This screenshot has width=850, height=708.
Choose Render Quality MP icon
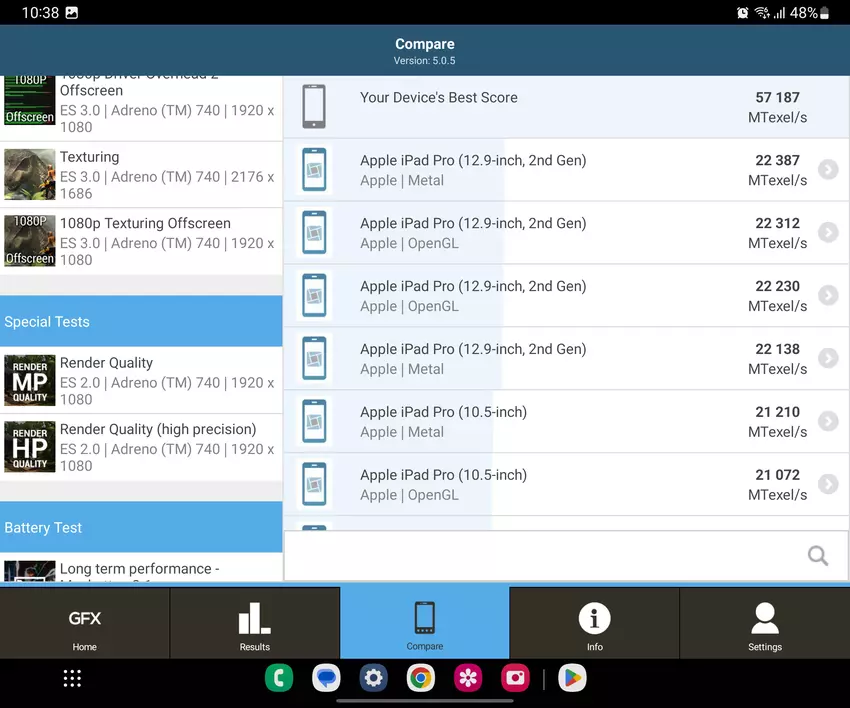[30, 380]
